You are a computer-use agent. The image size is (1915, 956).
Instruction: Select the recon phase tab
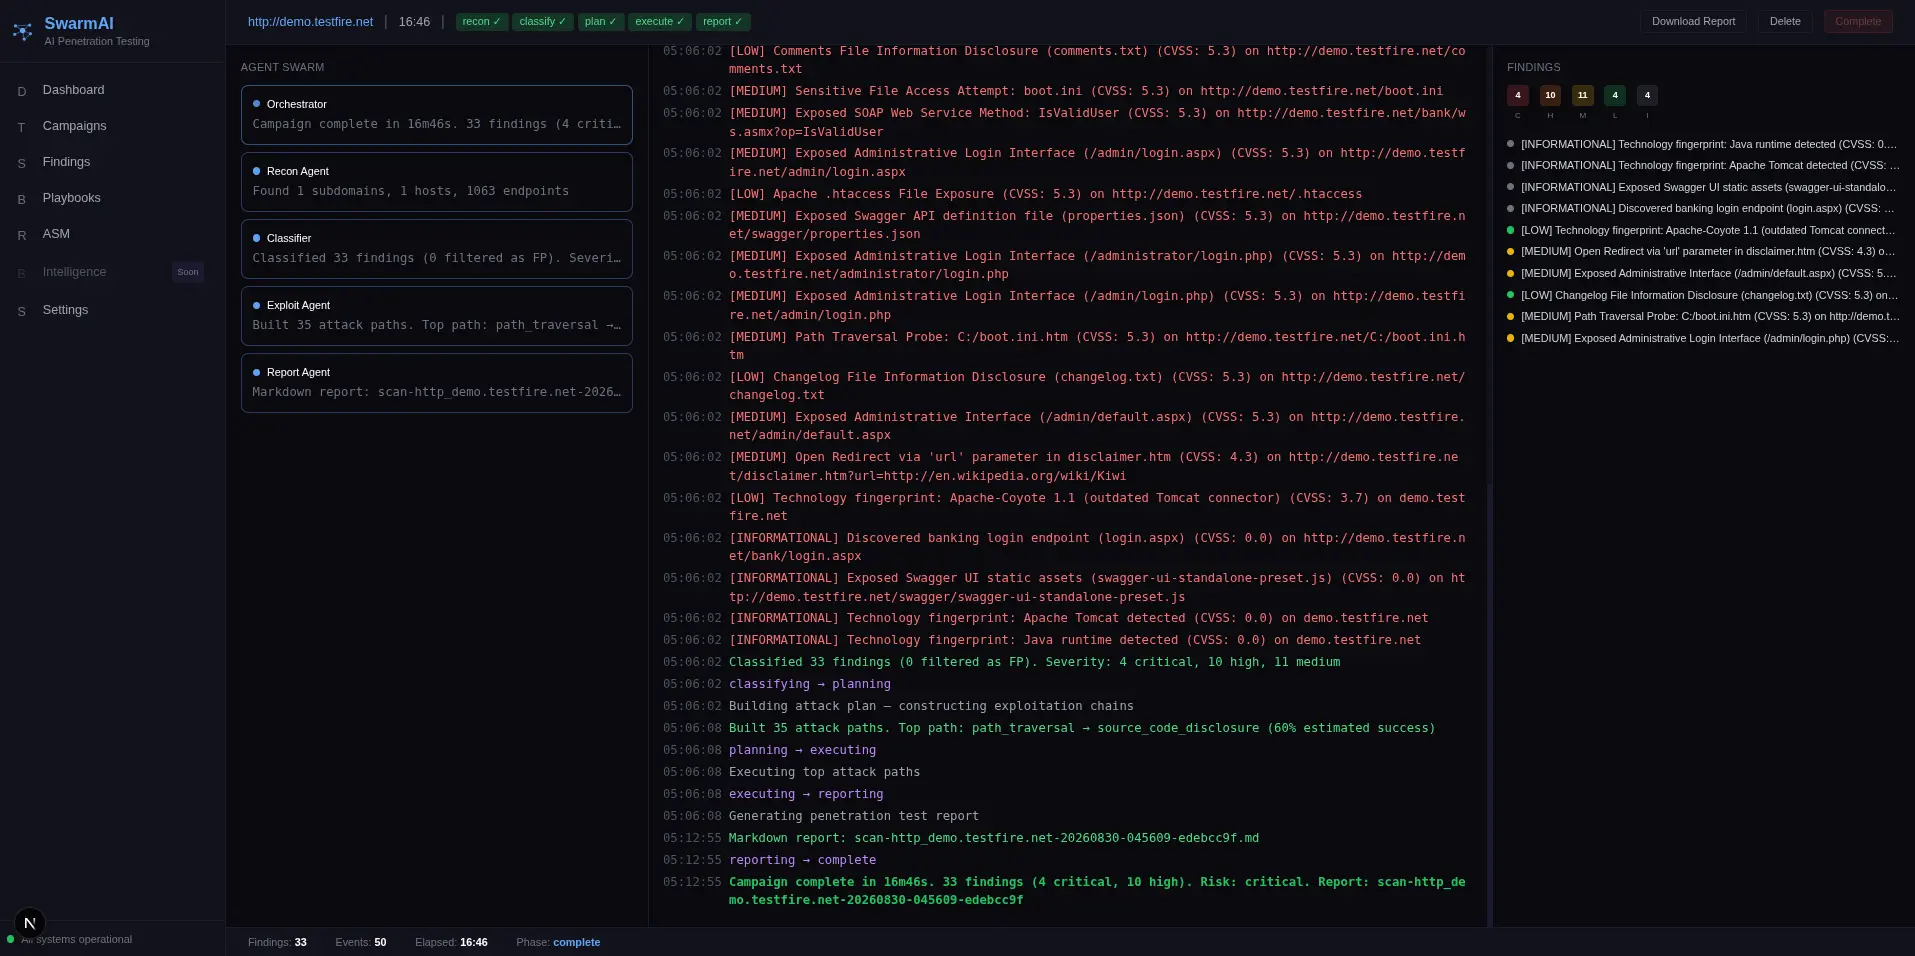(482, 21)
